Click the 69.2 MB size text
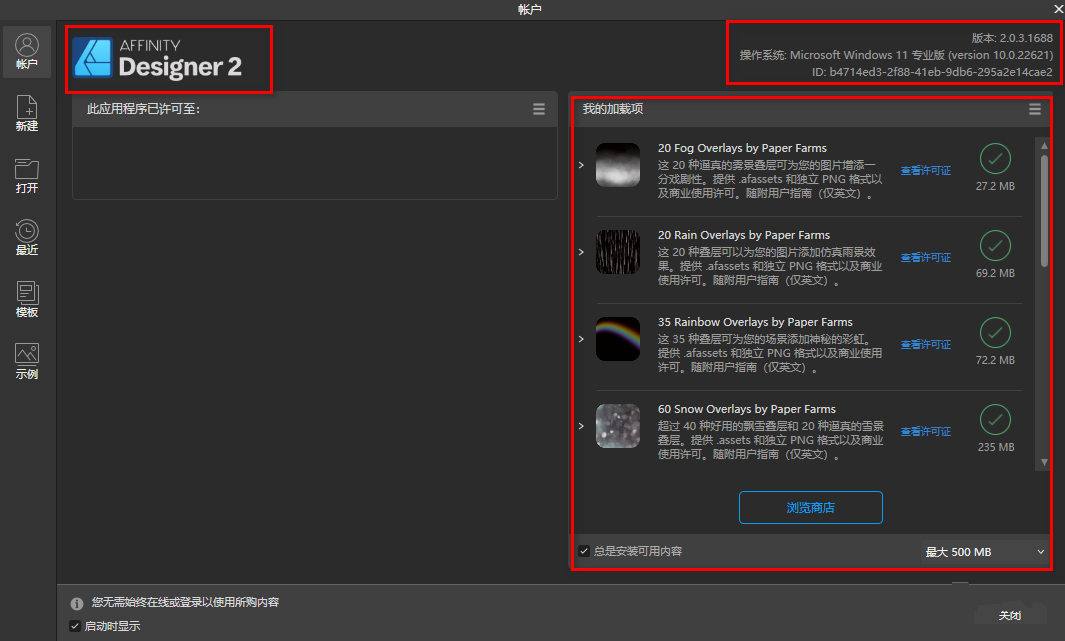Viewport: 1065px width, 641px height. coord(995,273)
